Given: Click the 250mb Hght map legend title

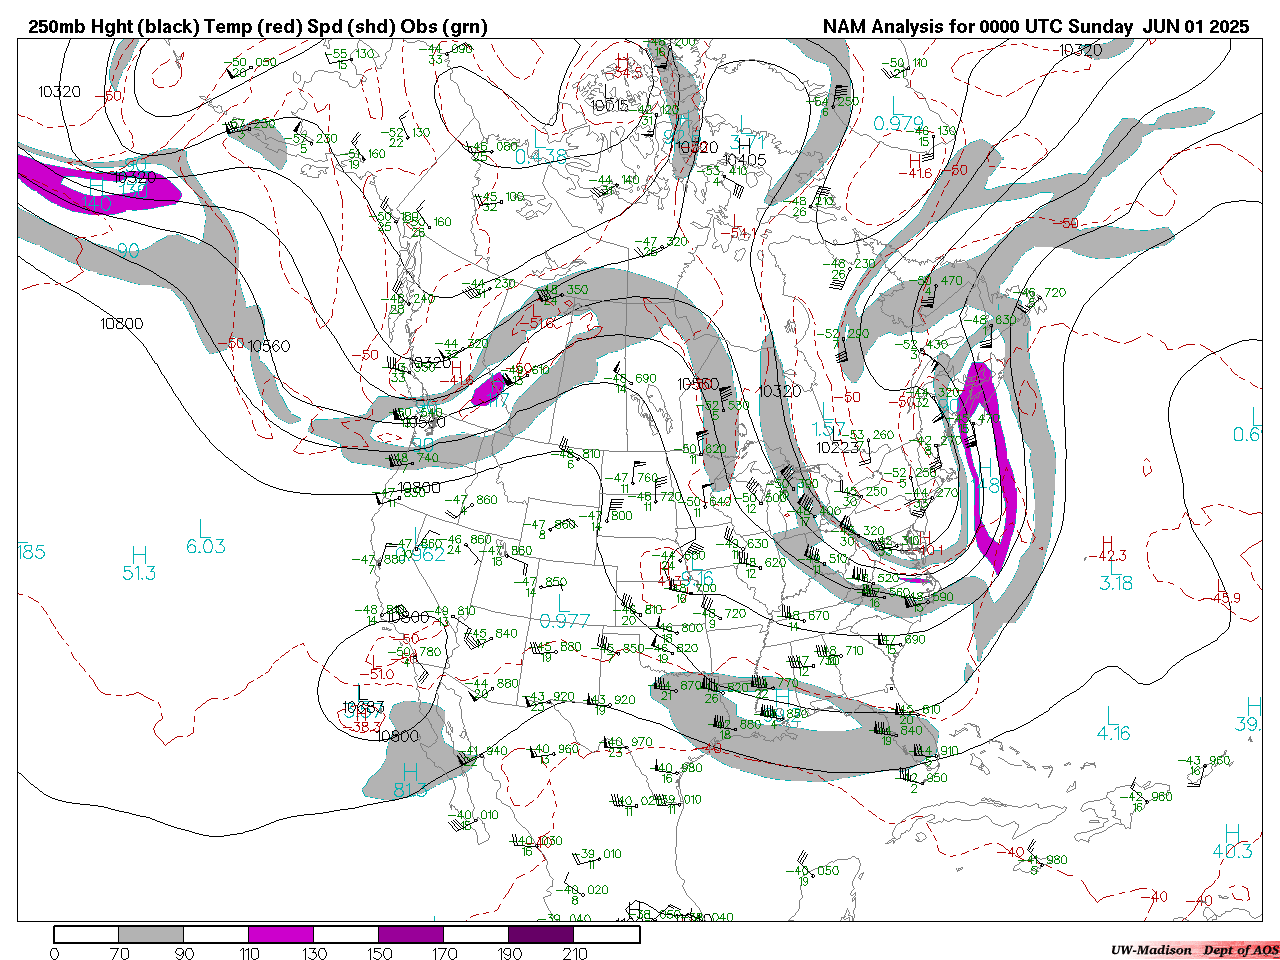Looking at the screenshot, I should 258,27.
